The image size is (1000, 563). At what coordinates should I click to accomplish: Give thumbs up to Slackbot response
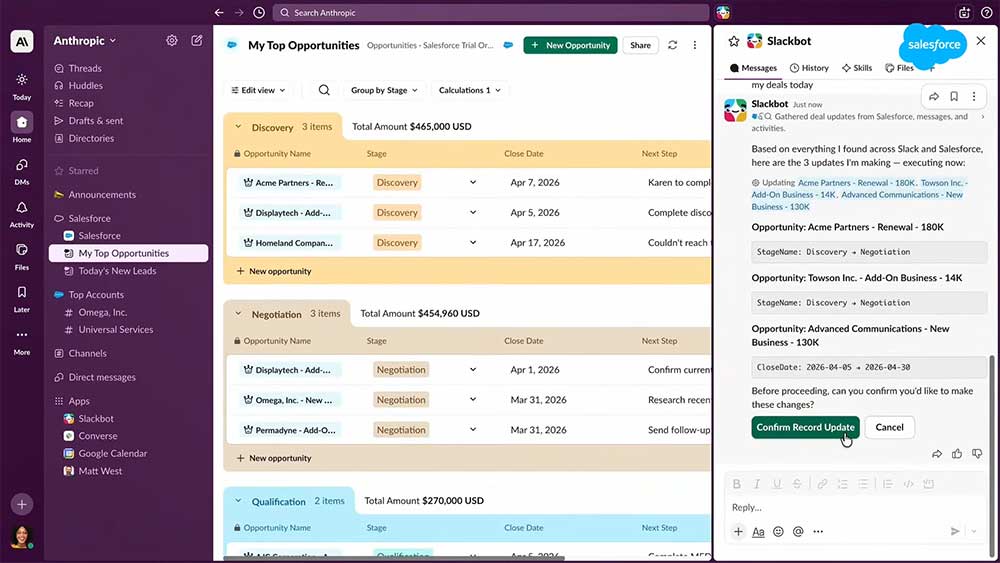[957, 454]
